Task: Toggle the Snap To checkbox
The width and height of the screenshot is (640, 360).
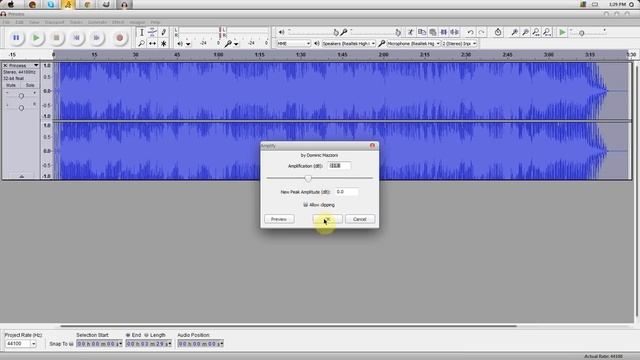Action: click(x=71, y=344)
